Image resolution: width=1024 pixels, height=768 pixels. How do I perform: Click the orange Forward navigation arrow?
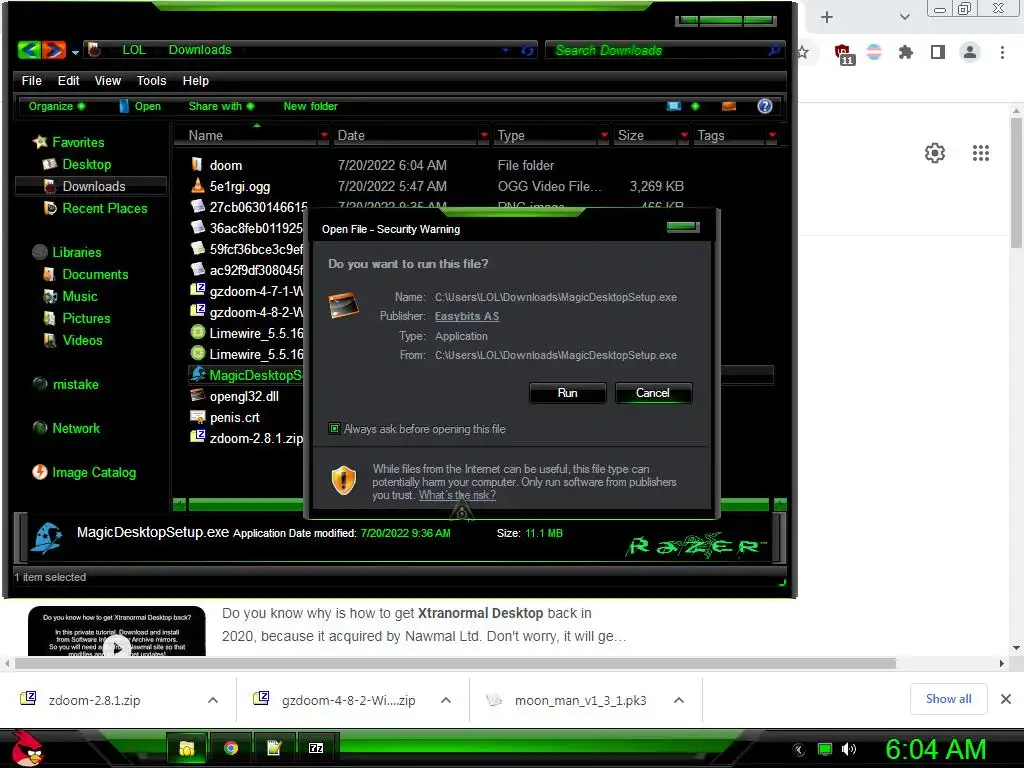click(x=54, y=50)
